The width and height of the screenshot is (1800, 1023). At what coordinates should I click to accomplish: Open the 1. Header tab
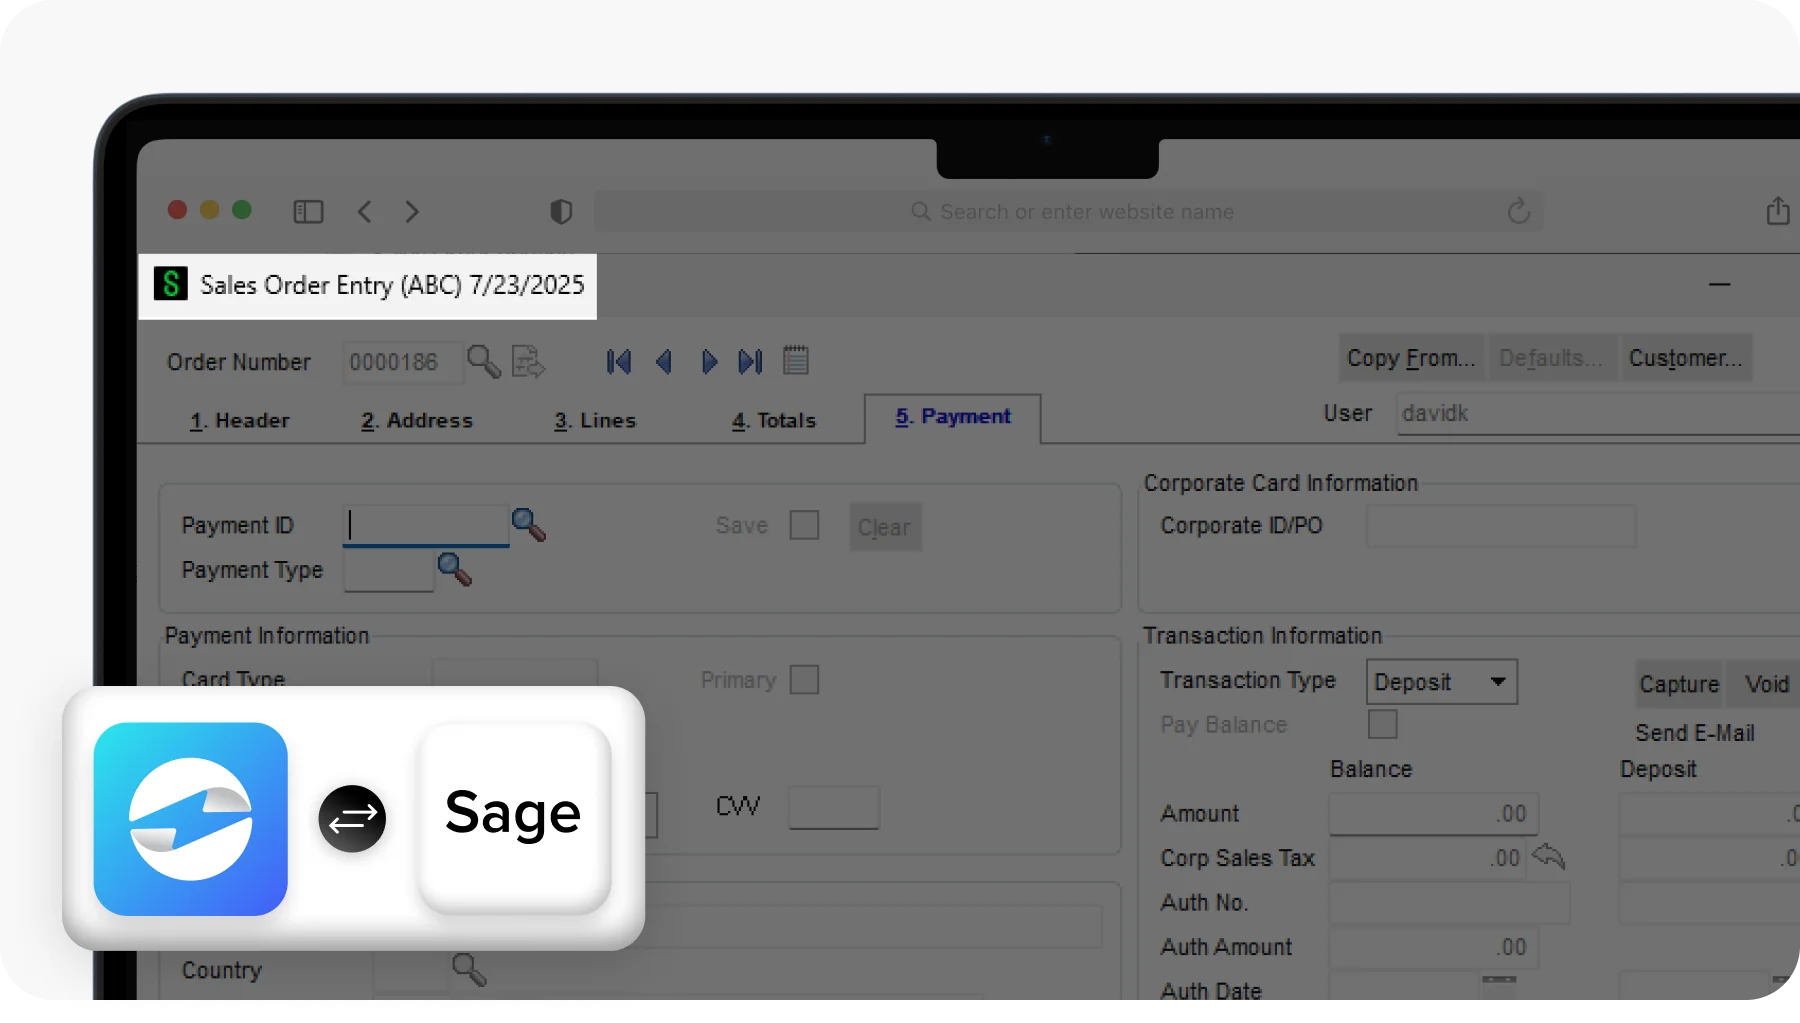(x=240, y=421)
